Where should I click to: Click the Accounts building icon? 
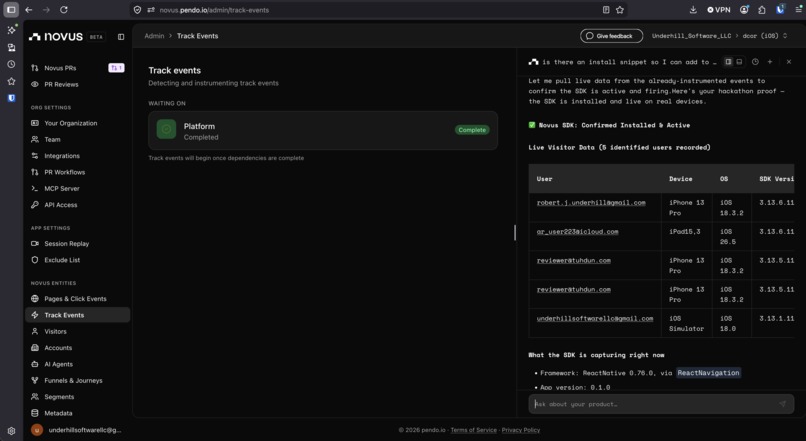[x=35, y=348]
